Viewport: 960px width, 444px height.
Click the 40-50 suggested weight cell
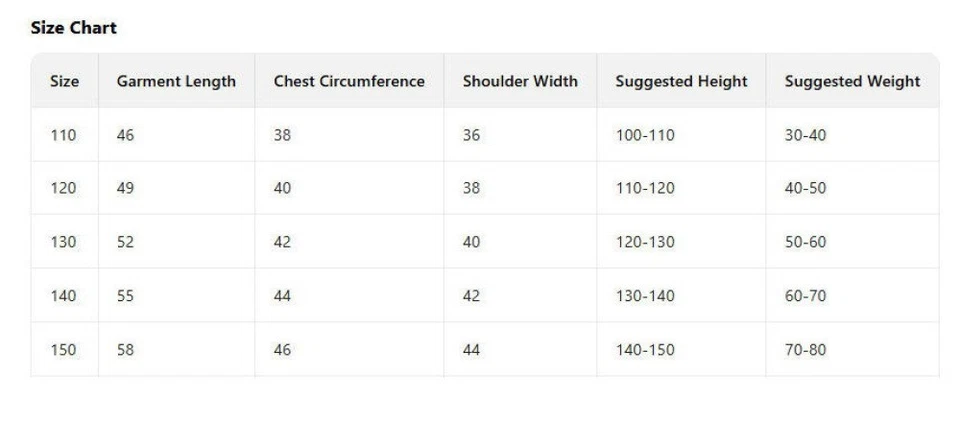coord(805,188)
